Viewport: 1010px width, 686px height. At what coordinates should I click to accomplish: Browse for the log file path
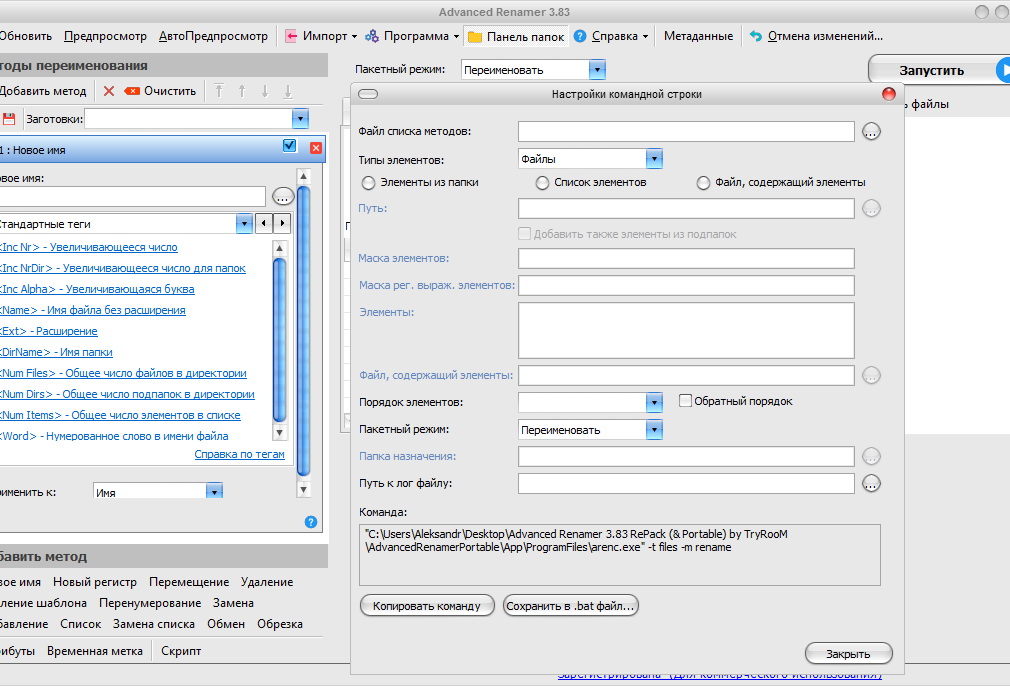point(871,483)
